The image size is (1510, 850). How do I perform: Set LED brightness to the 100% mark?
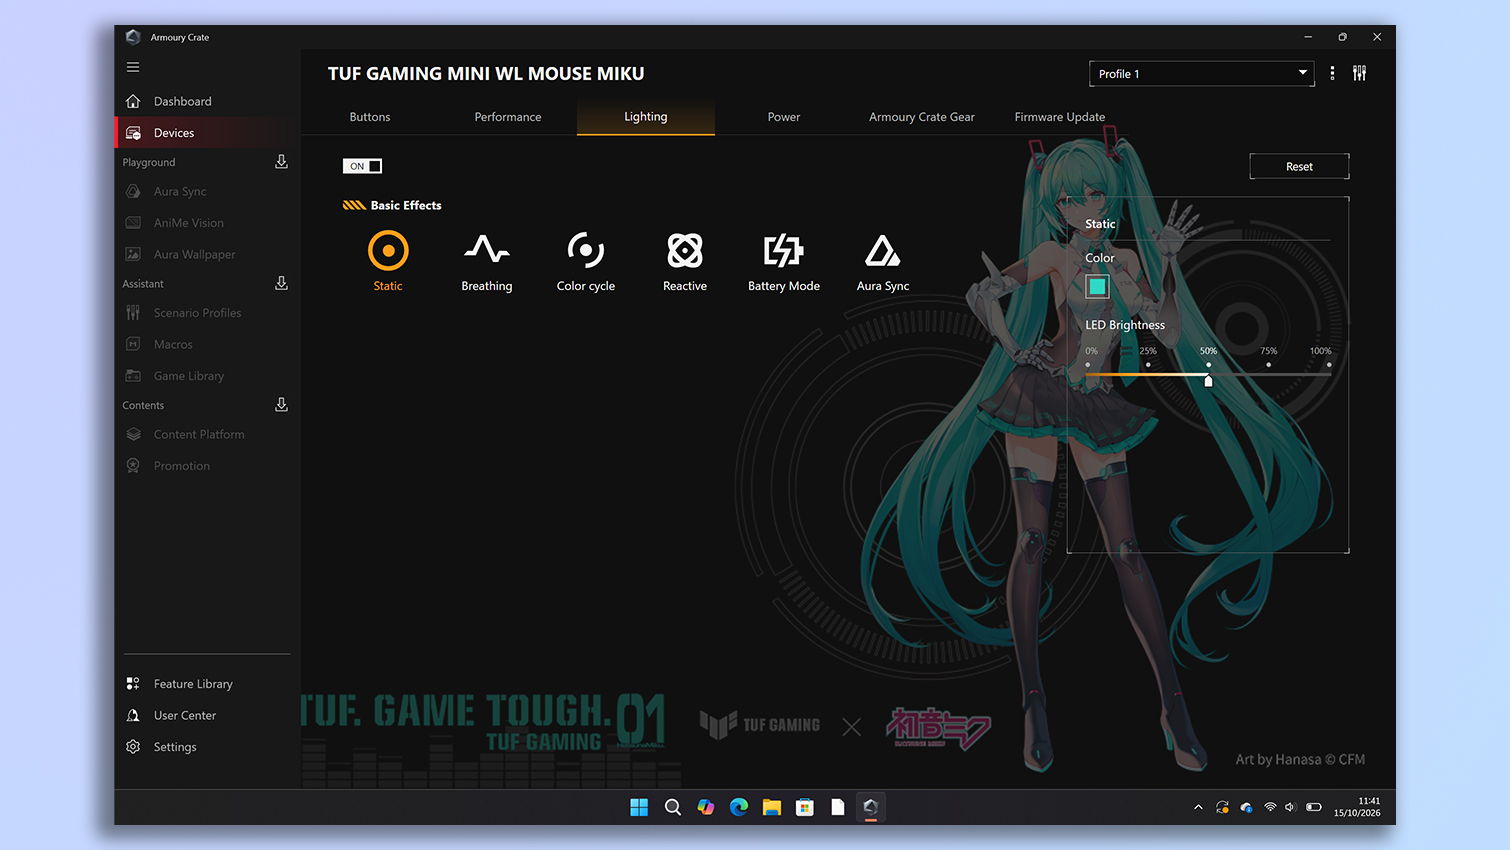[x=1328, y=365]
